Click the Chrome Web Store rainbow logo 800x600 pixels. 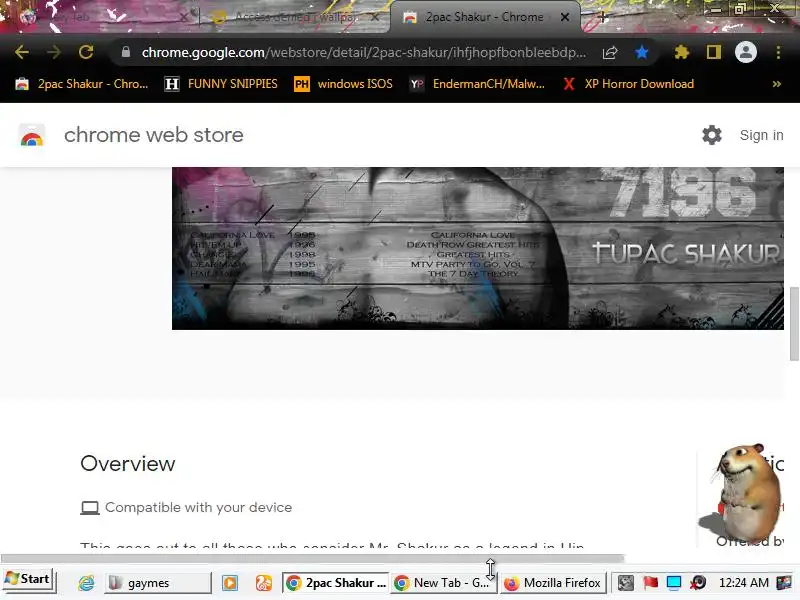pyautogui.click(x=32, y=135)
